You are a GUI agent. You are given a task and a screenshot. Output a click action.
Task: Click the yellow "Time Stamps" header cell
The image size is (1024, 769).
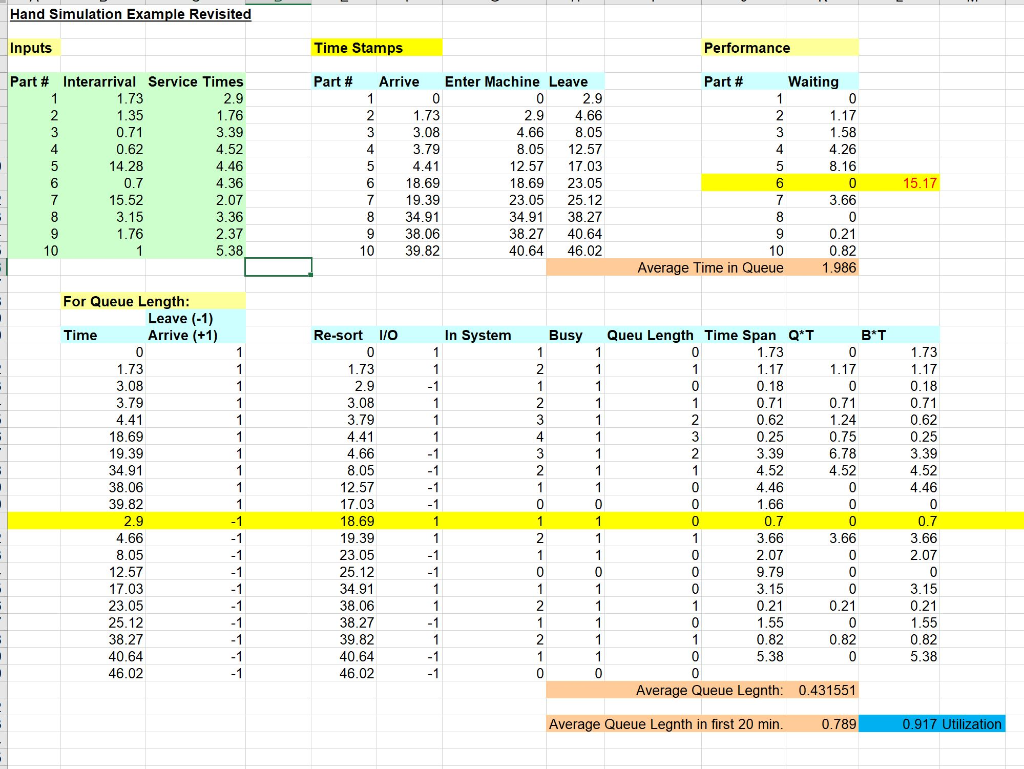[345, 47]
